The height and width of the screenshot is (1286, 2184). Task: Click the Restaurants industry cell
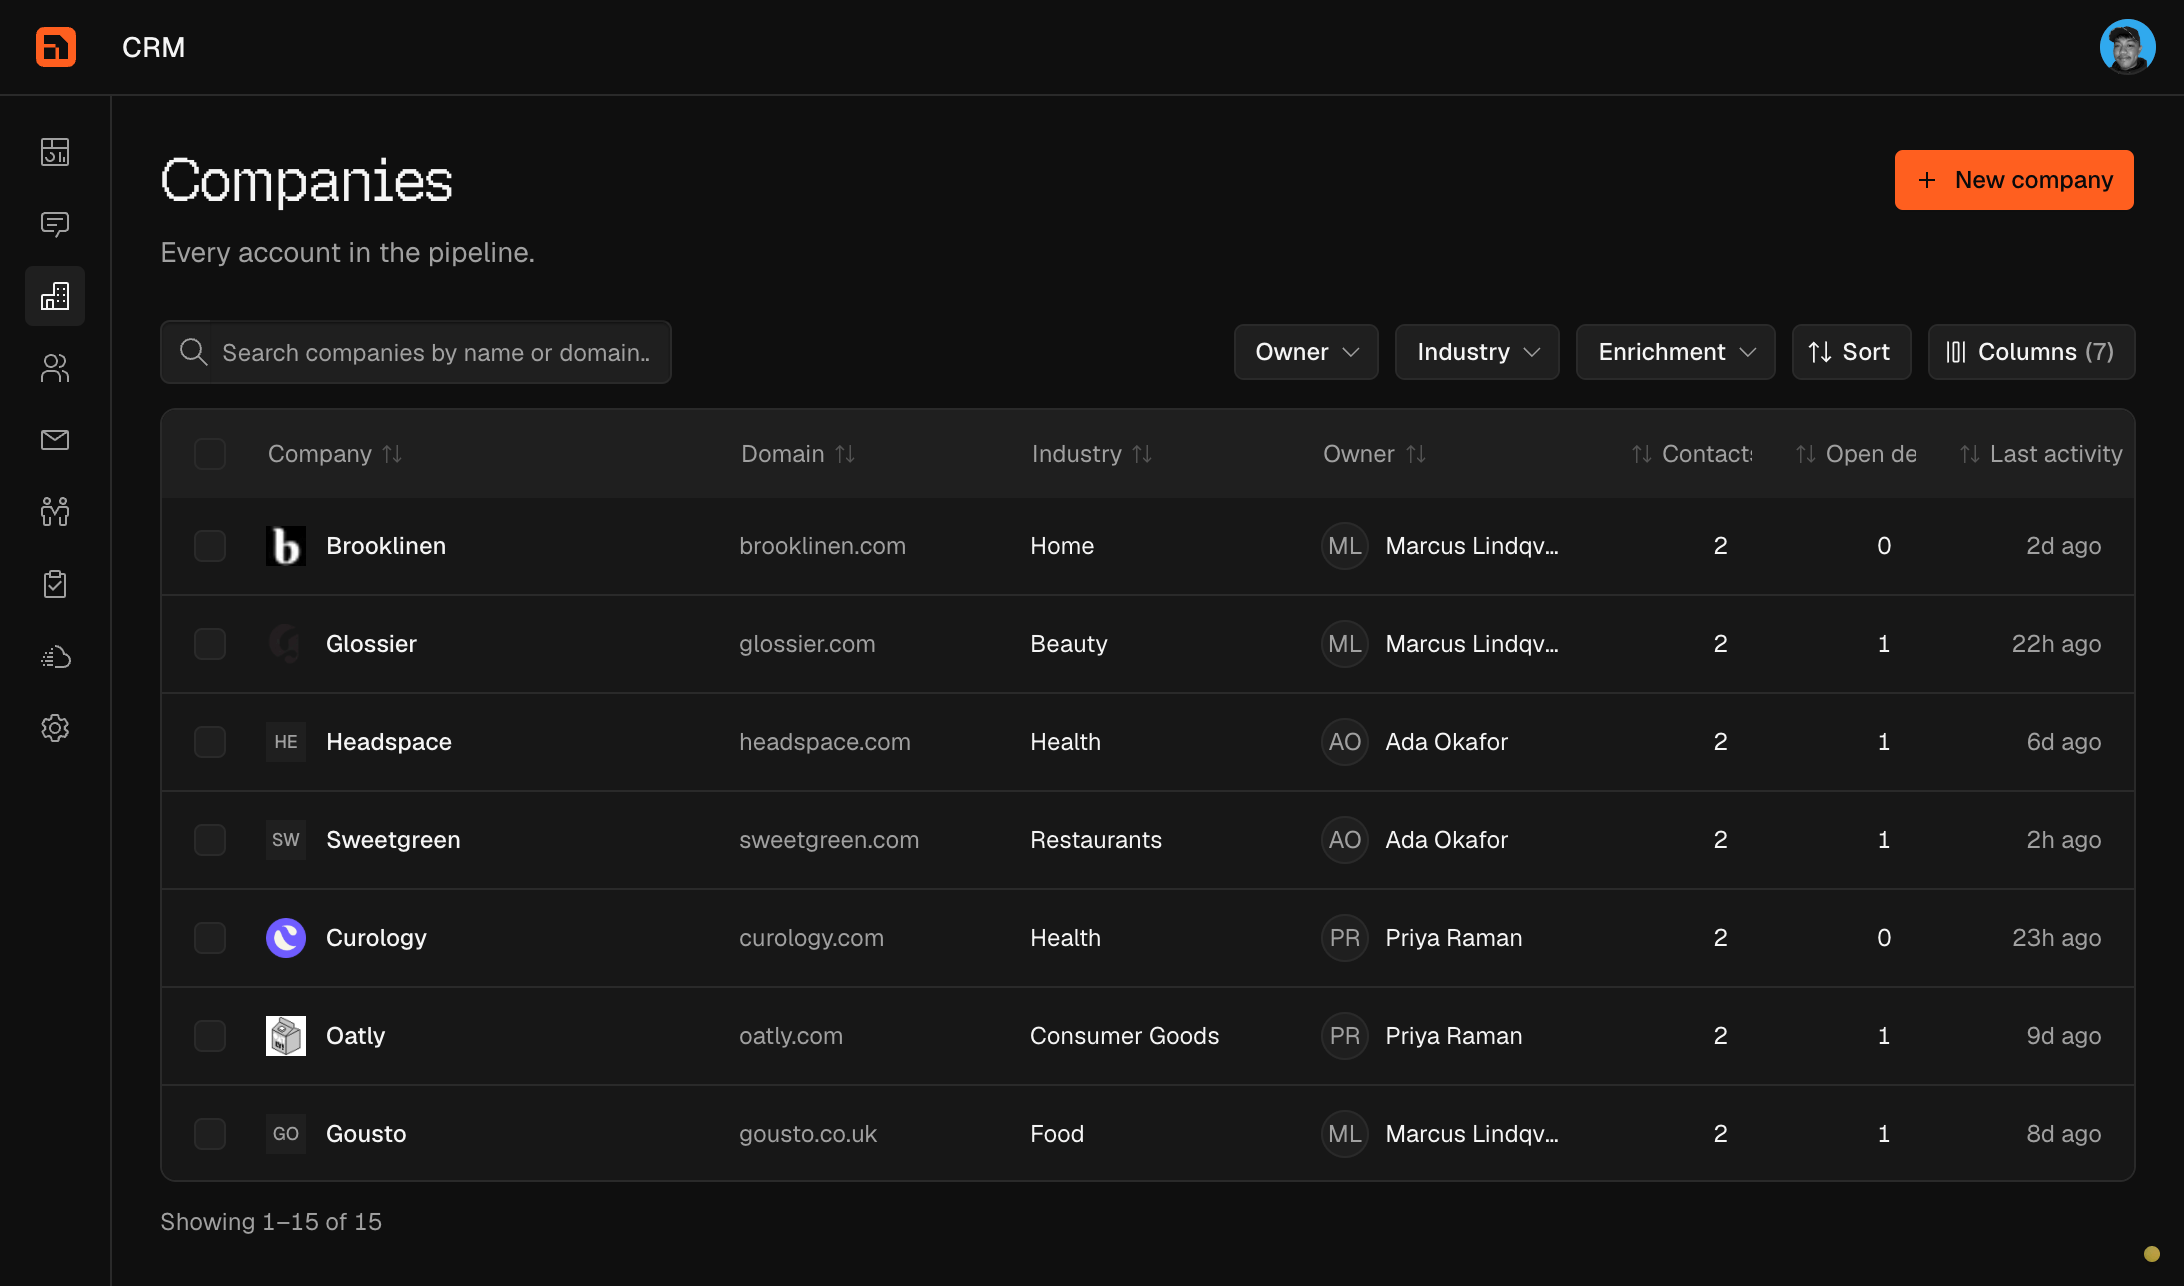1096,840
